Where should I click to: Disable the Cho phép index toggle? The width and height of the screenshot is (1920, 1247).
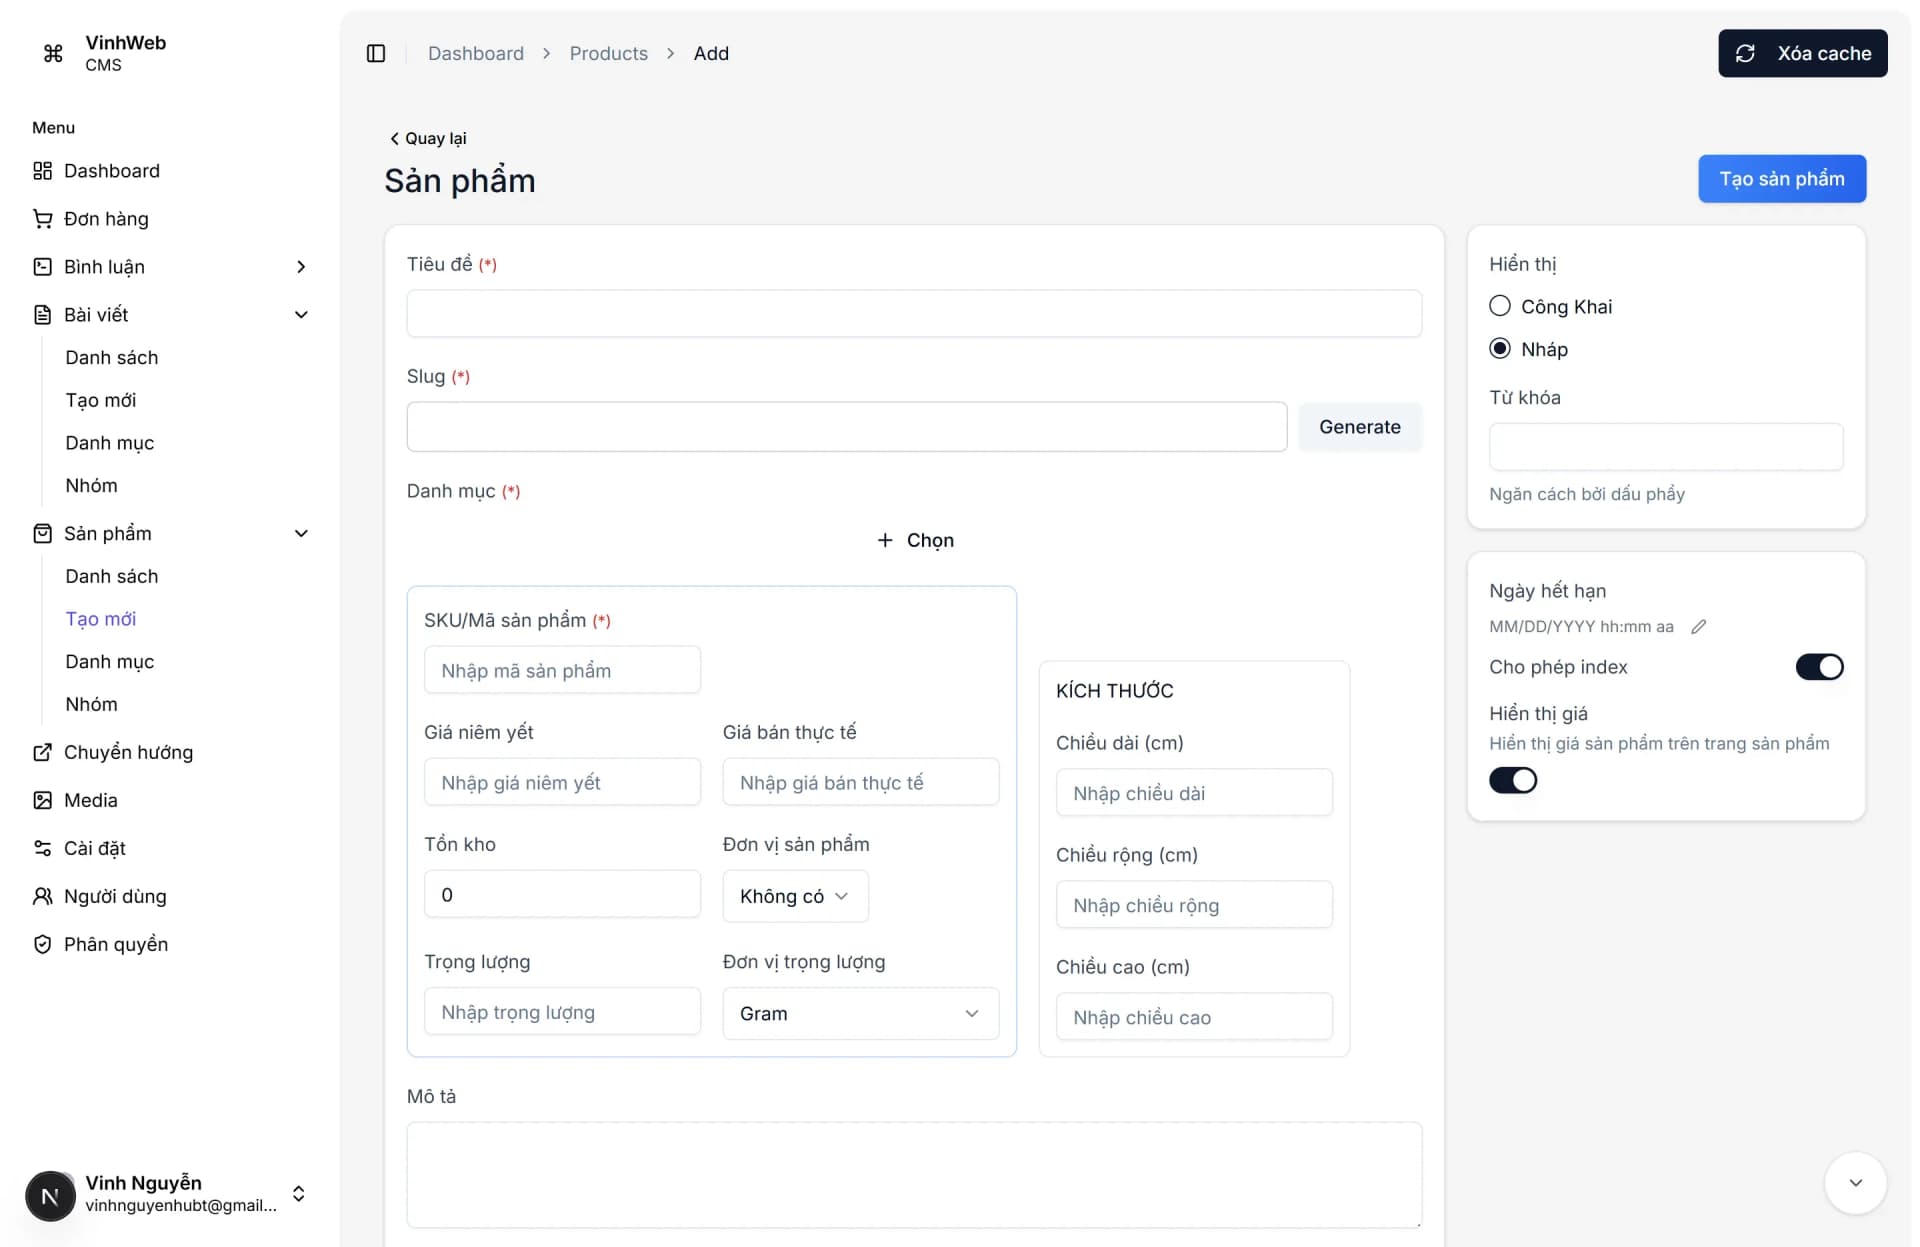[x=1818, y=667]
